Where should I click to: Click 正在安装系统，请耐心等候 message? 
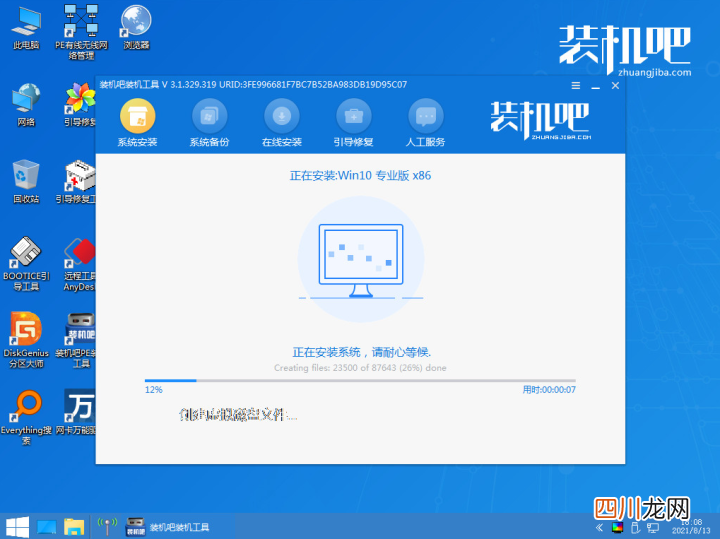362,352
